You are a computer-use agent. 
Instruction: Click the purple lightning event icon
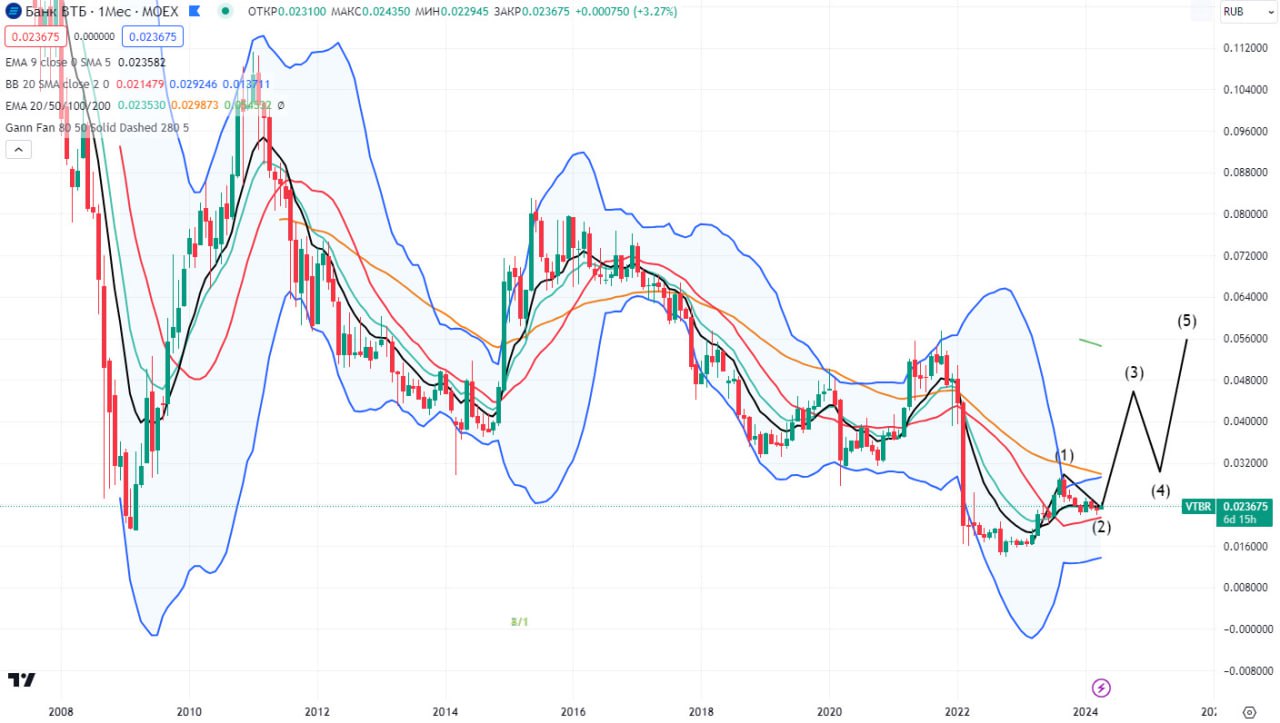click(x=1101, y=688)
